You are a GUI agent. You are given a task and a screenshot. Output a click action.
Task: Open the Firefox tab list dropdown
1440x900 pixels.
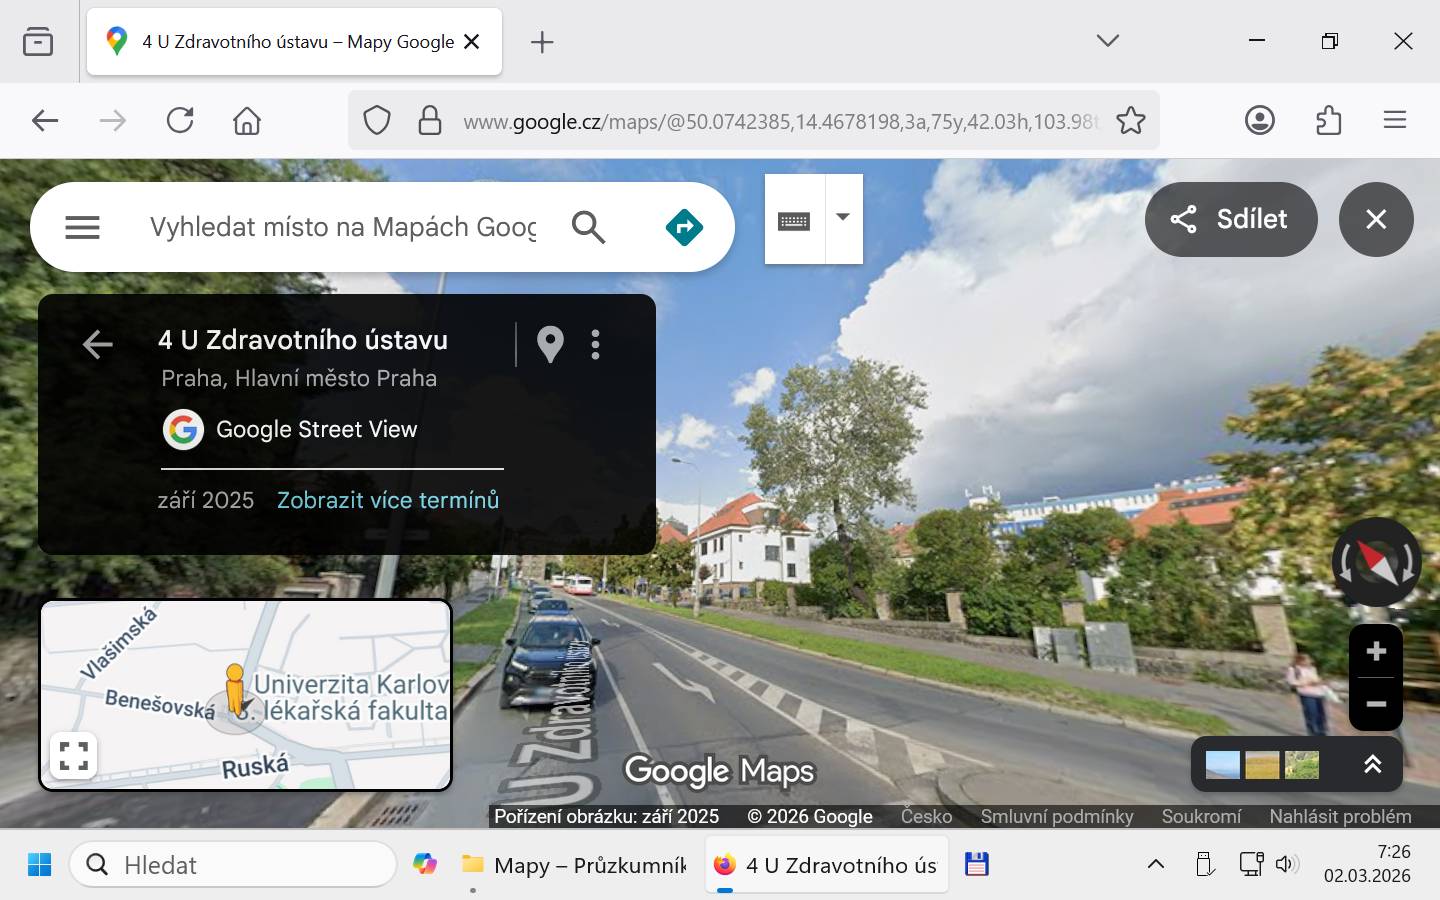click(1107, 41)
